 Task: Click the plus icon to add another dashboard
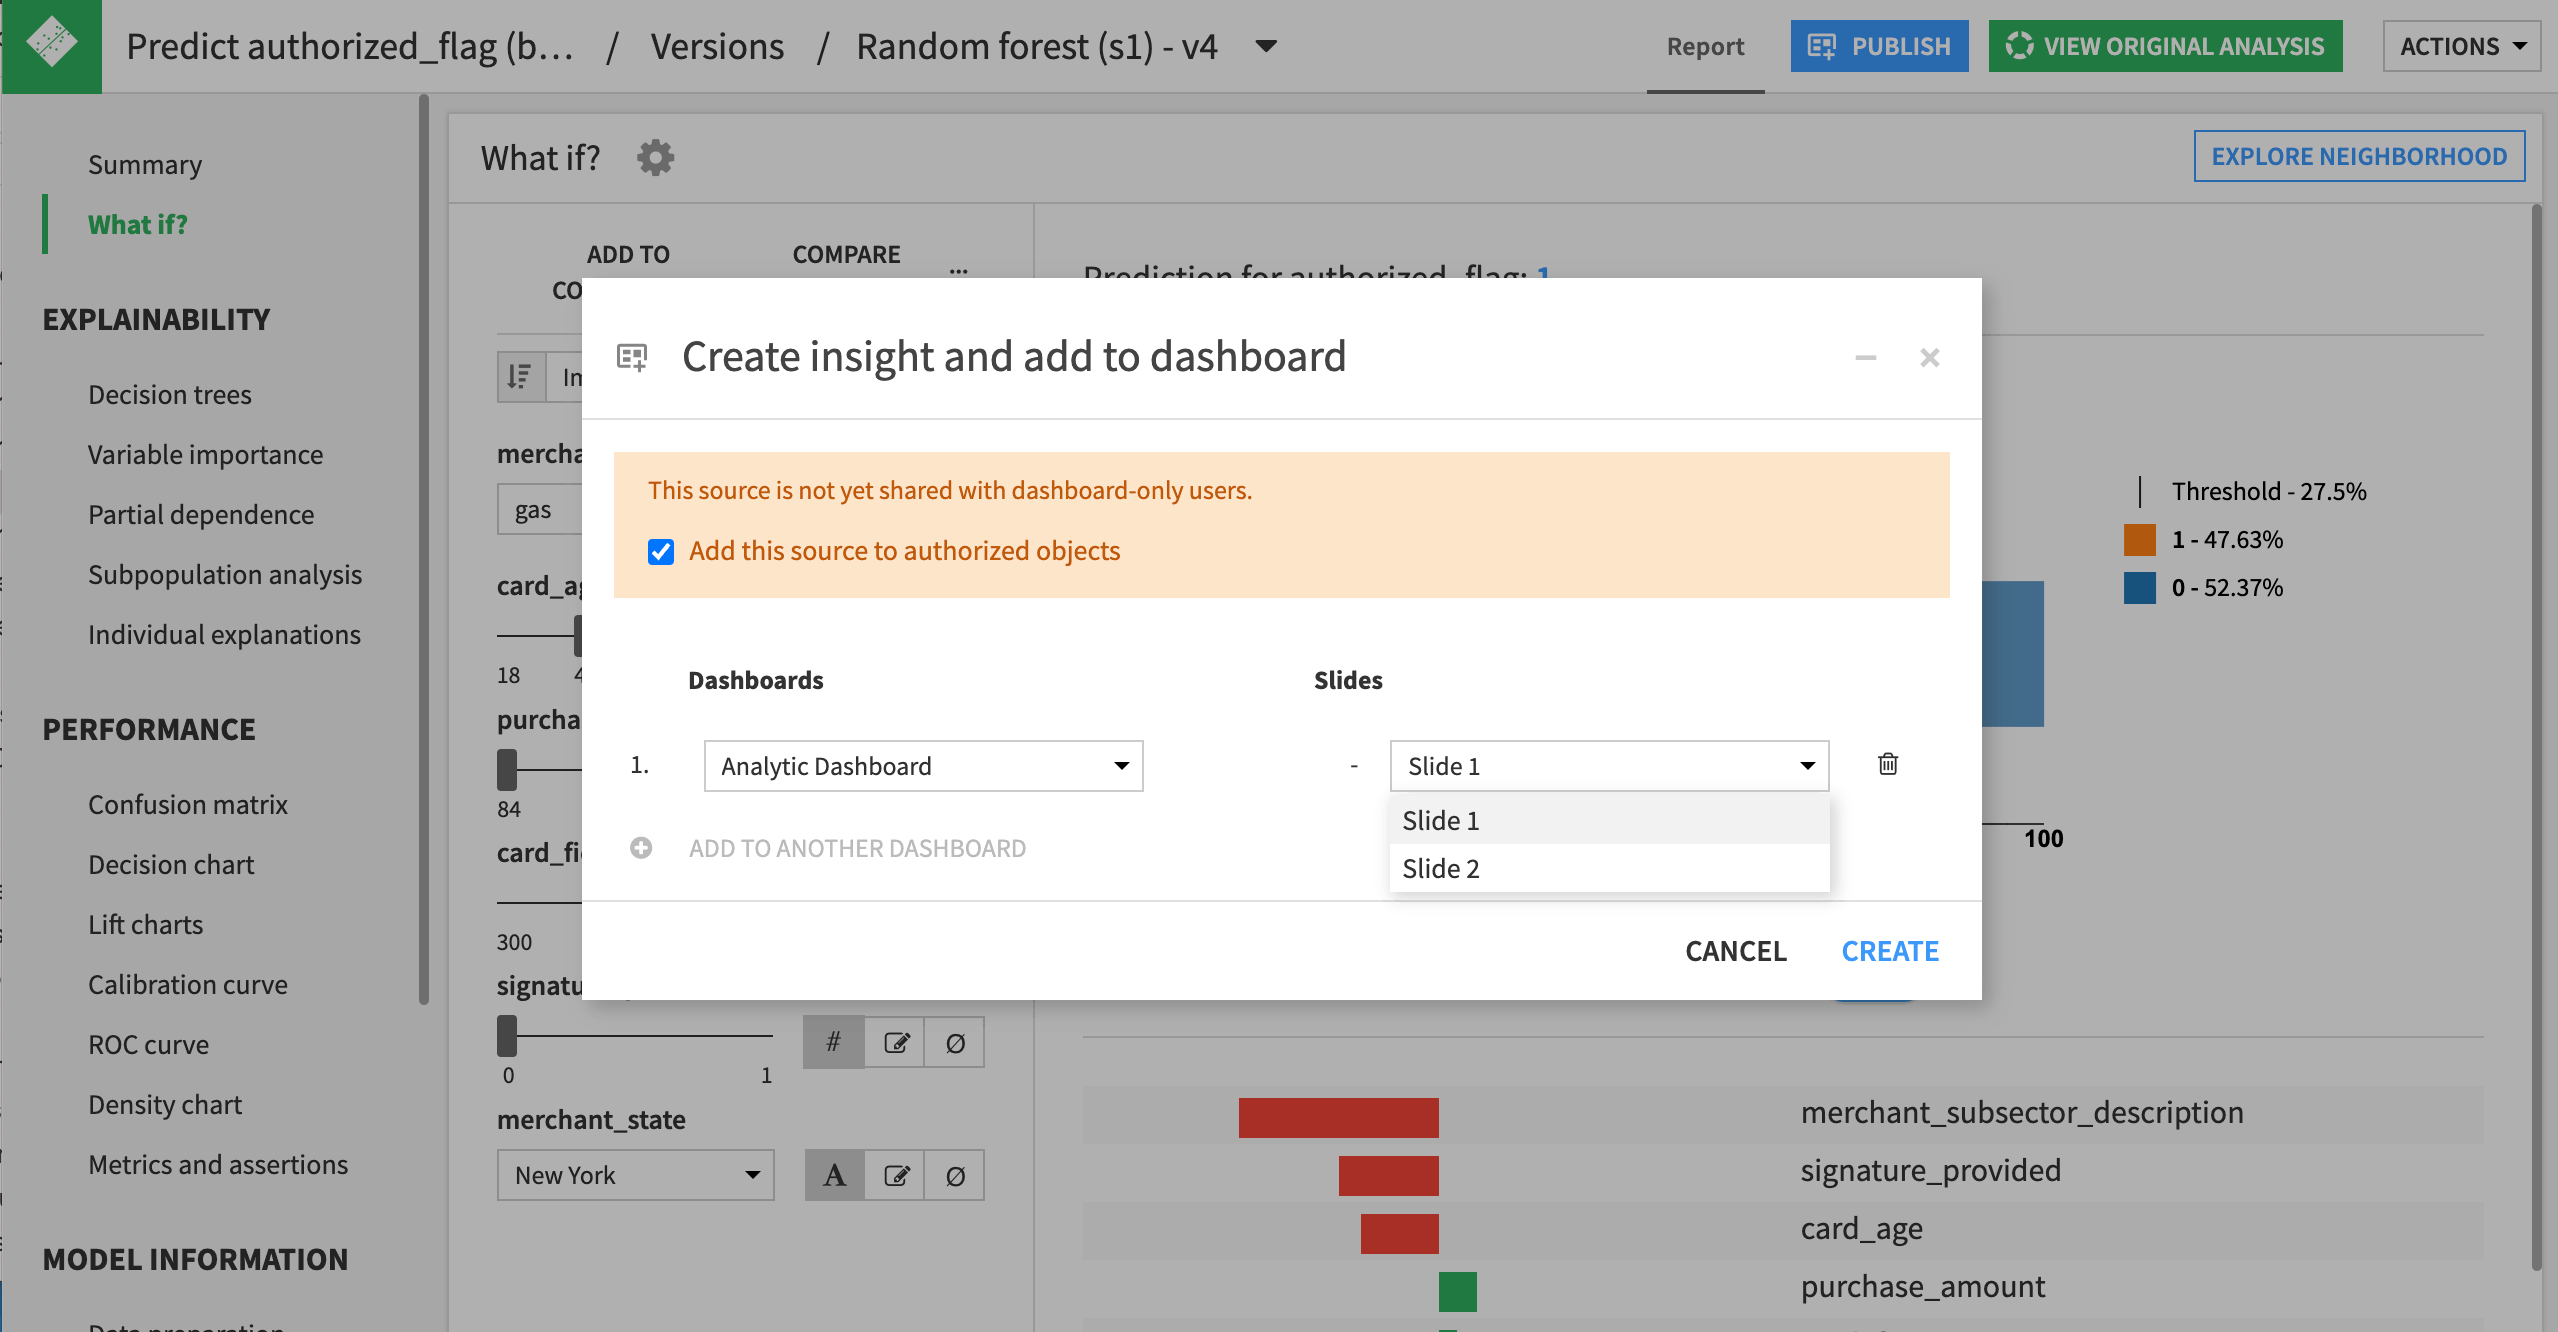(641, 847)
